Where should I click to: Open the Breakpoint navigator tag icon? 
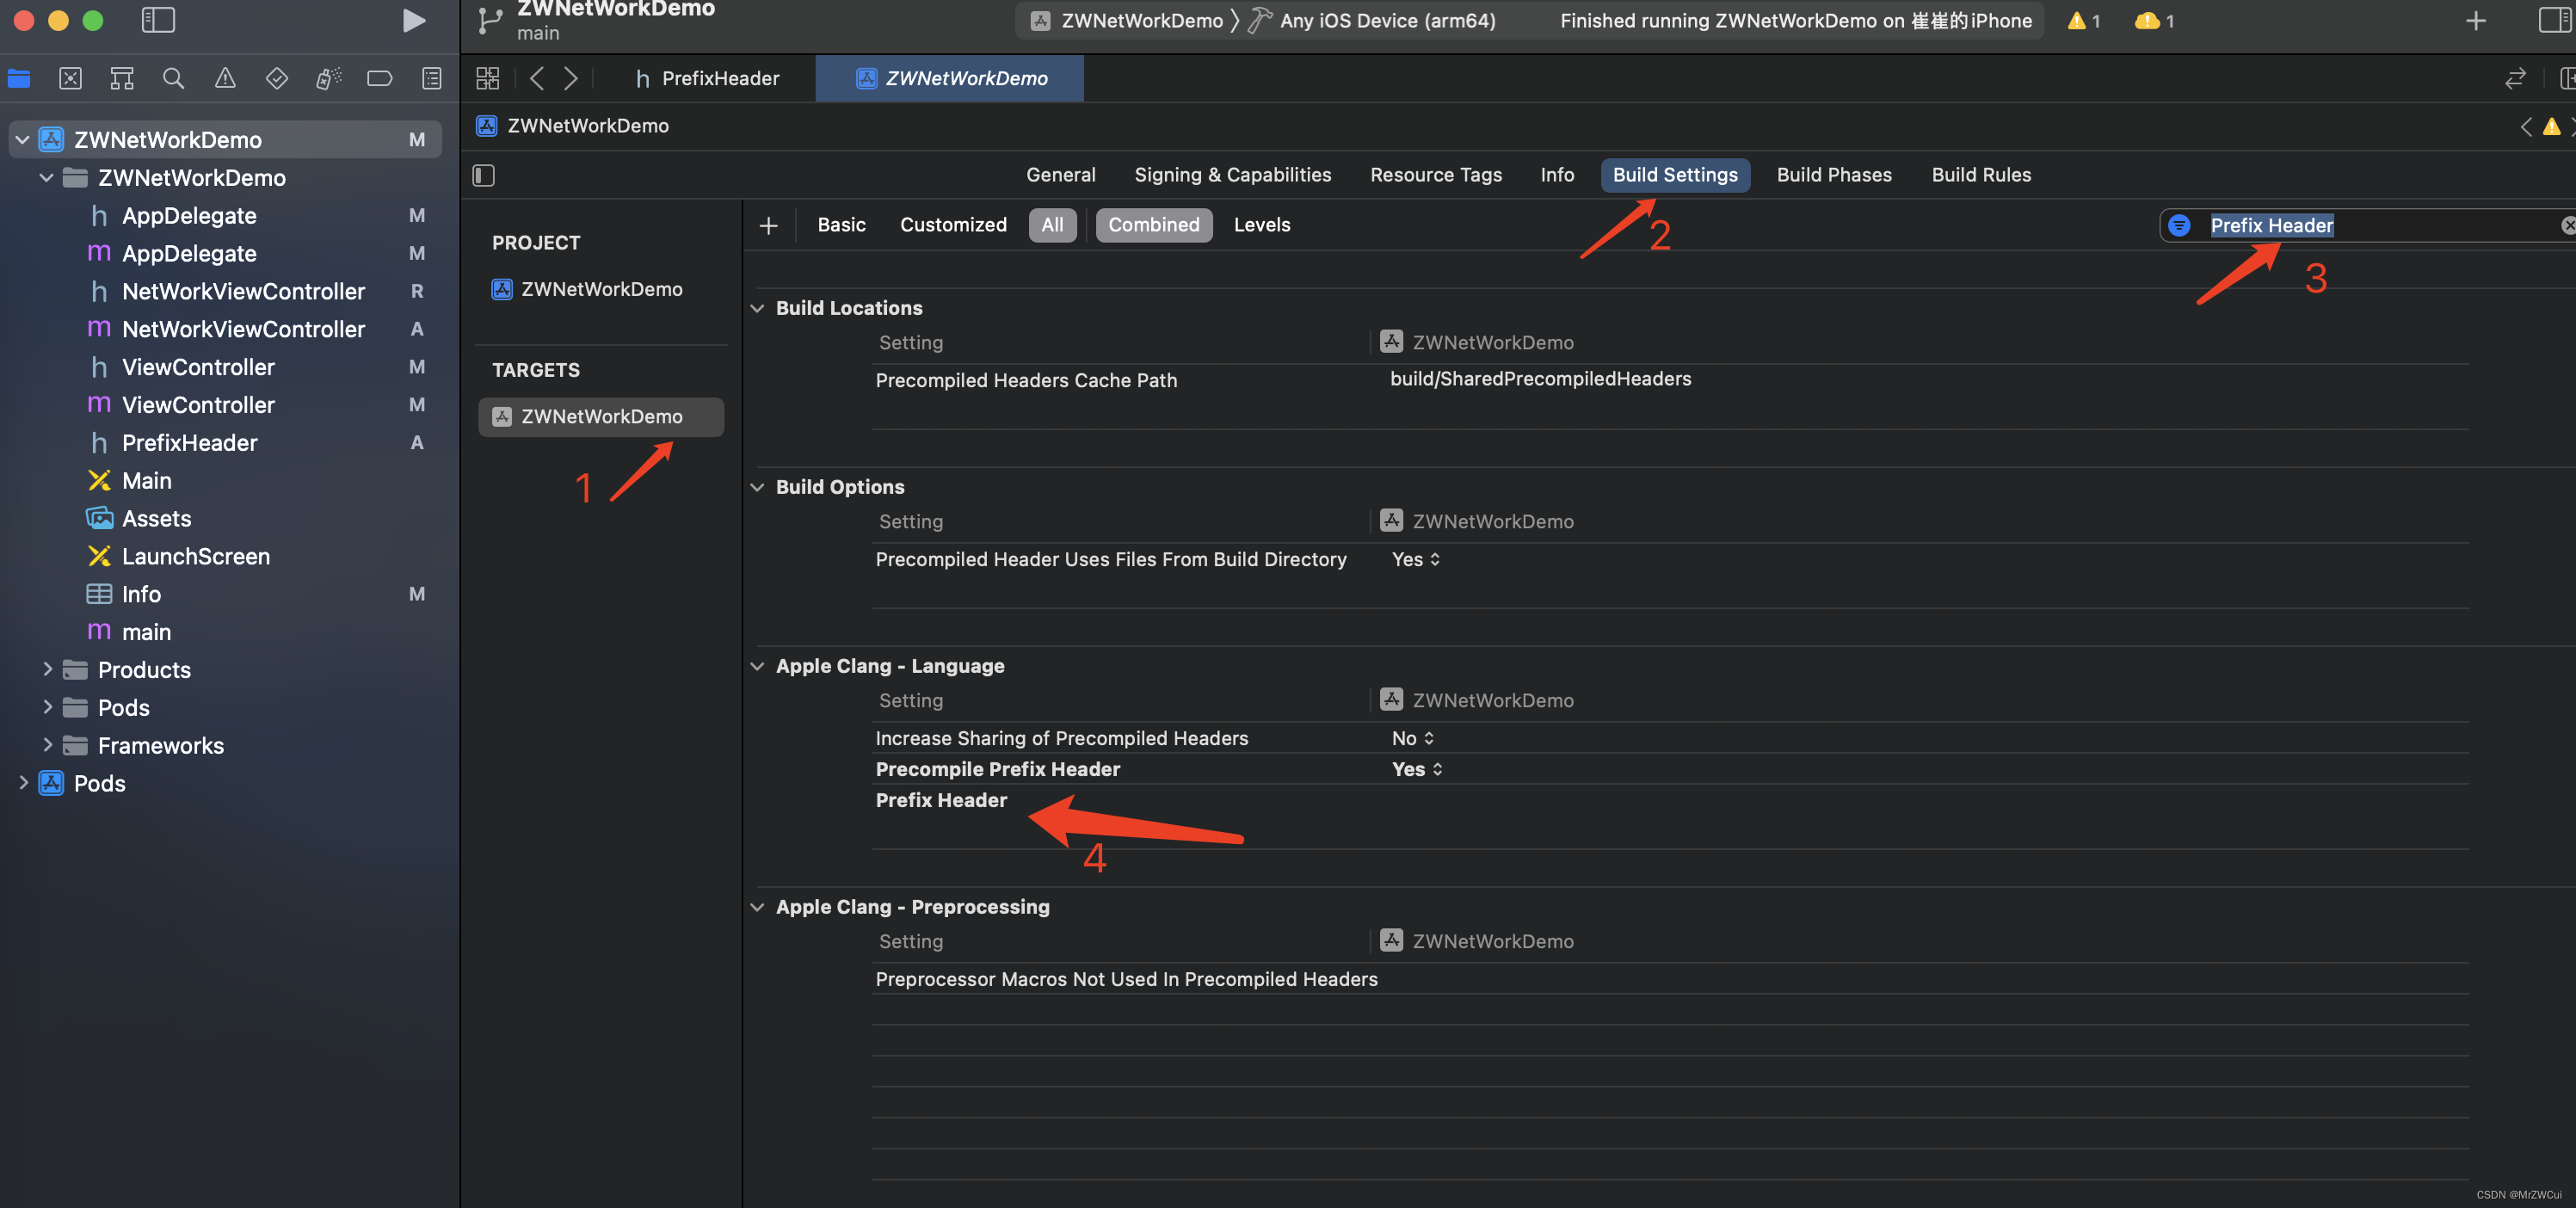(x=379, y=78)
